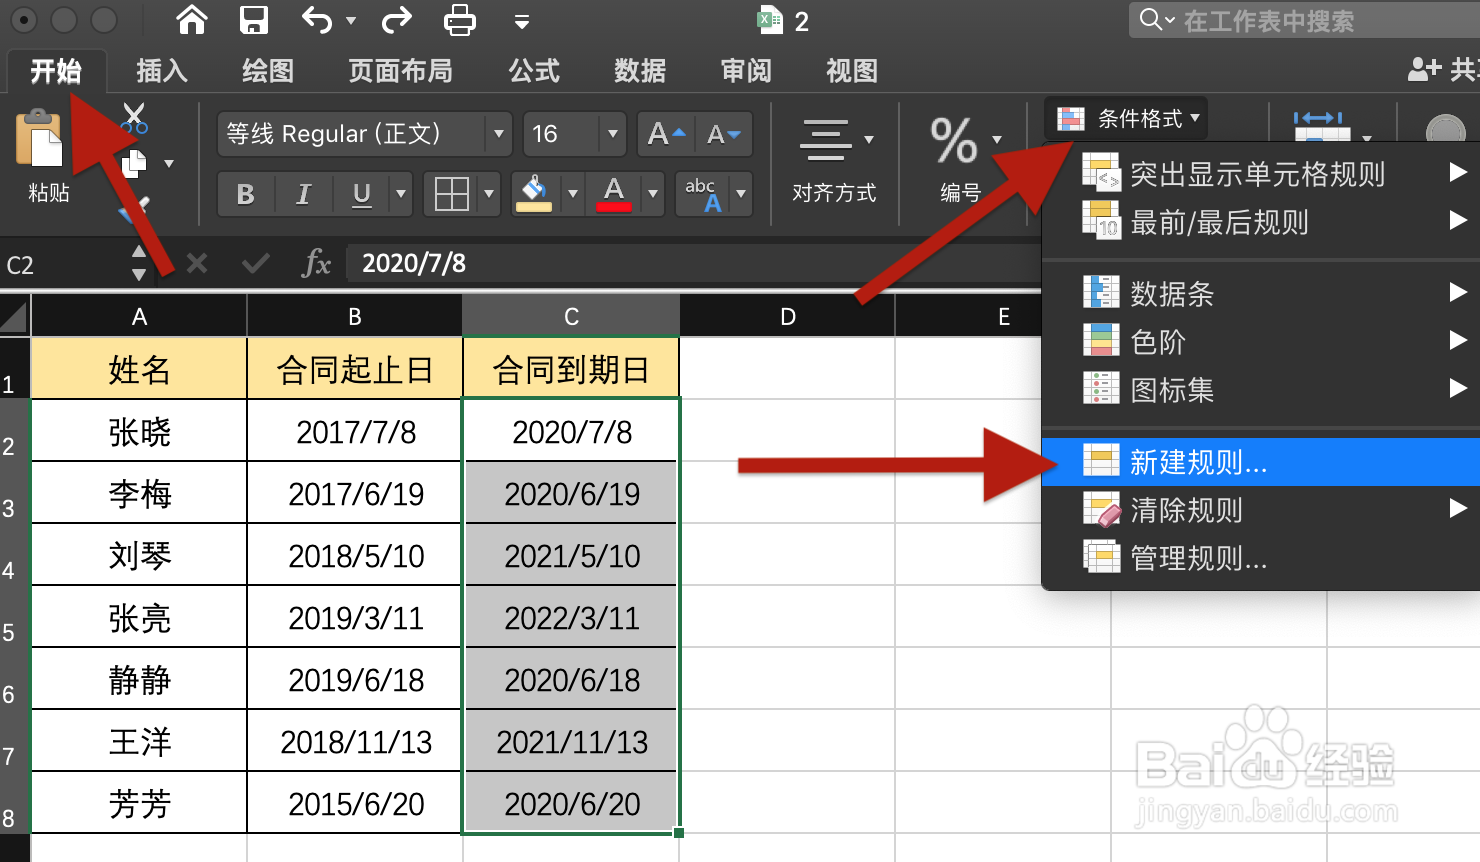Cut selection with scissors icon

coord(134,117)
